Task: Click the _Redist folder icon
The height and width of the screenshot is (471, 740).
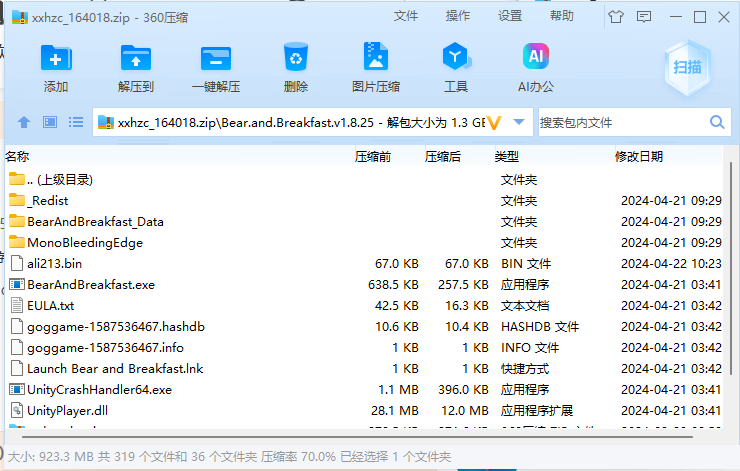Action: click(x=17, y=200)
